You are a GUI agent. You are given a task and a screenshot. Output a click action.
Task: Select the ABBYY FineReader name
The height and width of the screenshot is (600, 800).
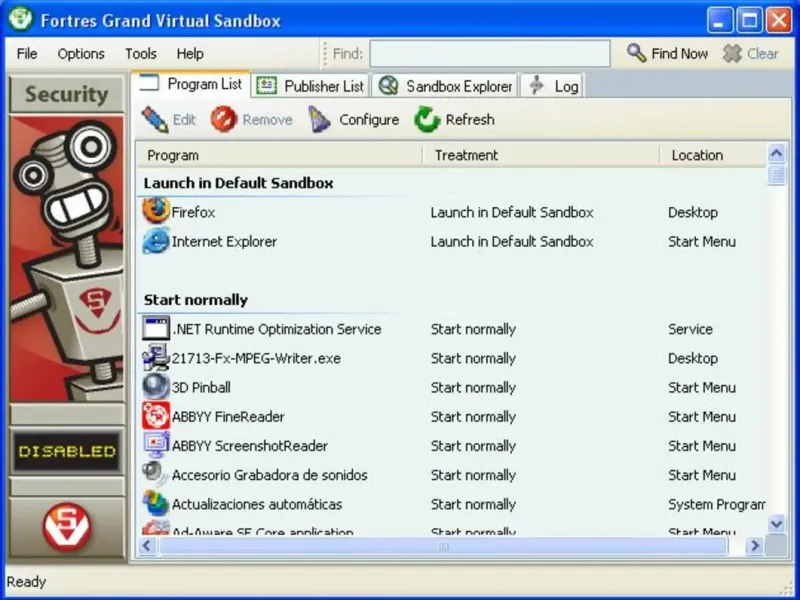(x=228, y=416)
